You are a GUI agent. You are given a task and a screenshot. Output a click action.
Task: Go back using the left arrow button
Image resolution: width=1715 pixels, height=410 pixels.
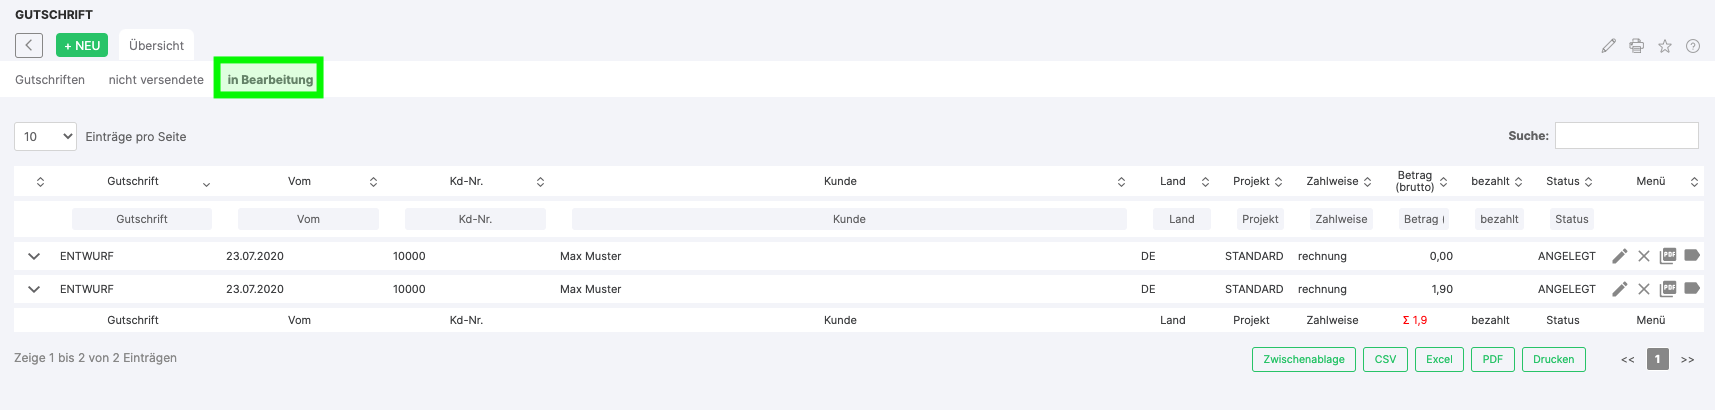click(x=29, y=46)
